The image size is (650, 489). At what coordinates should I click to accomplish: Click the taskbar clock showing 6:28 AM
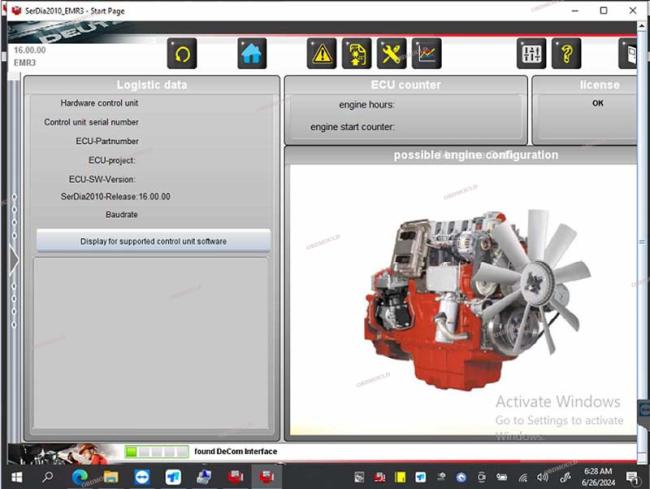coord(596,477)
